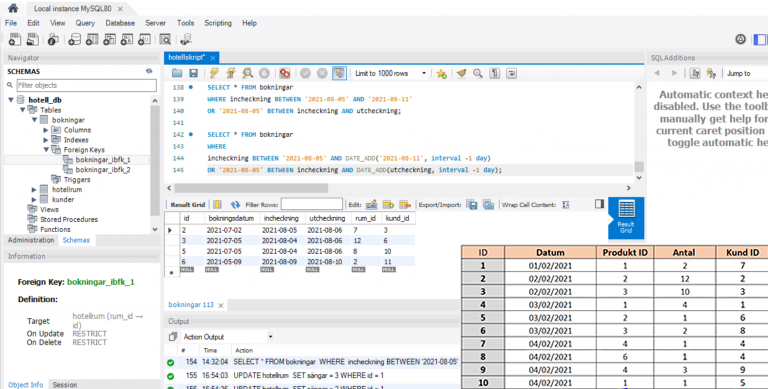The height and width of the screenshot is (389, 768).
Task: Open an SQL script file in new tab
Action: tap(33, 40)
